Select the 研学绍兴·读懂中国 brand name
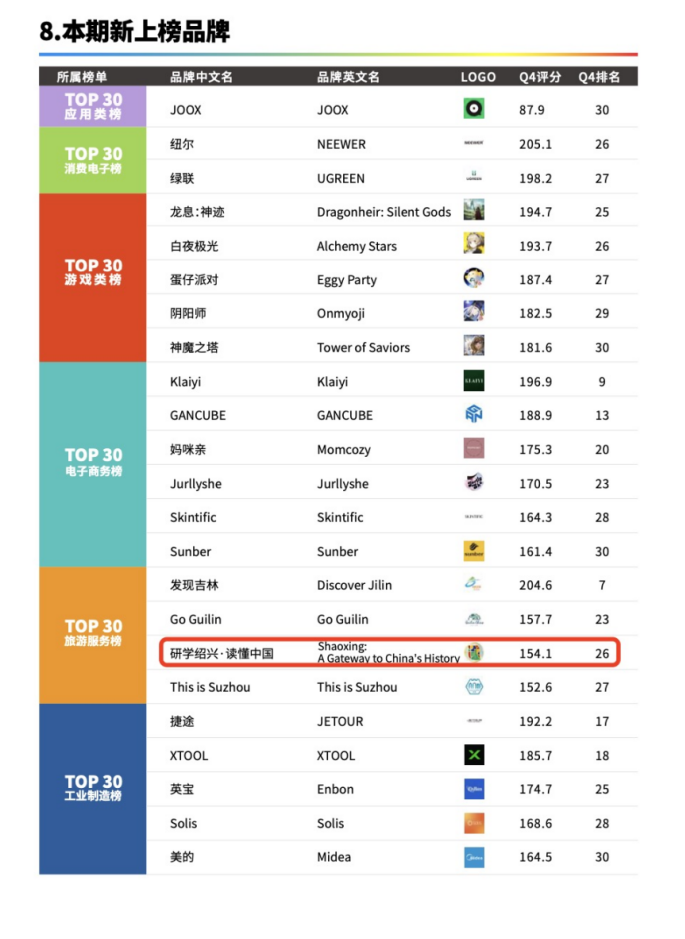Screen dimensions: 685x939 tap(221, 653)
